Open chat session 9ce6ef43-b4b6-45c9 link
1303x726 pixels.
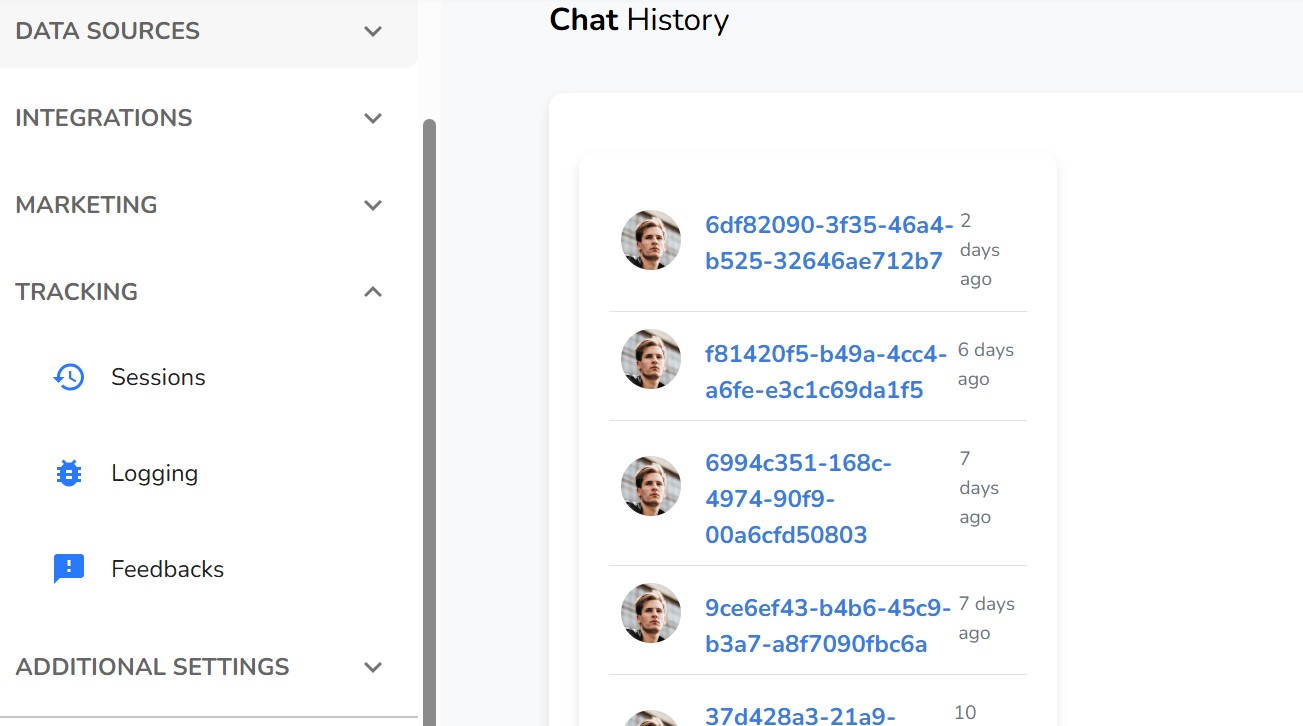click(x=827, y=626)
